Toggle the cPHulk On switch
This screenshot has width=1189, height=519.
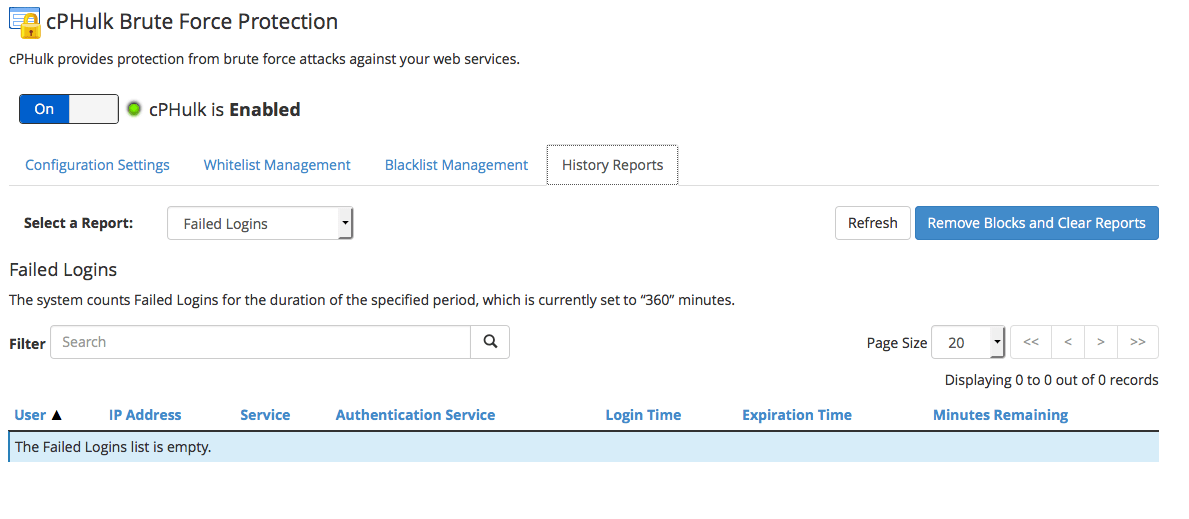[69, 109]
